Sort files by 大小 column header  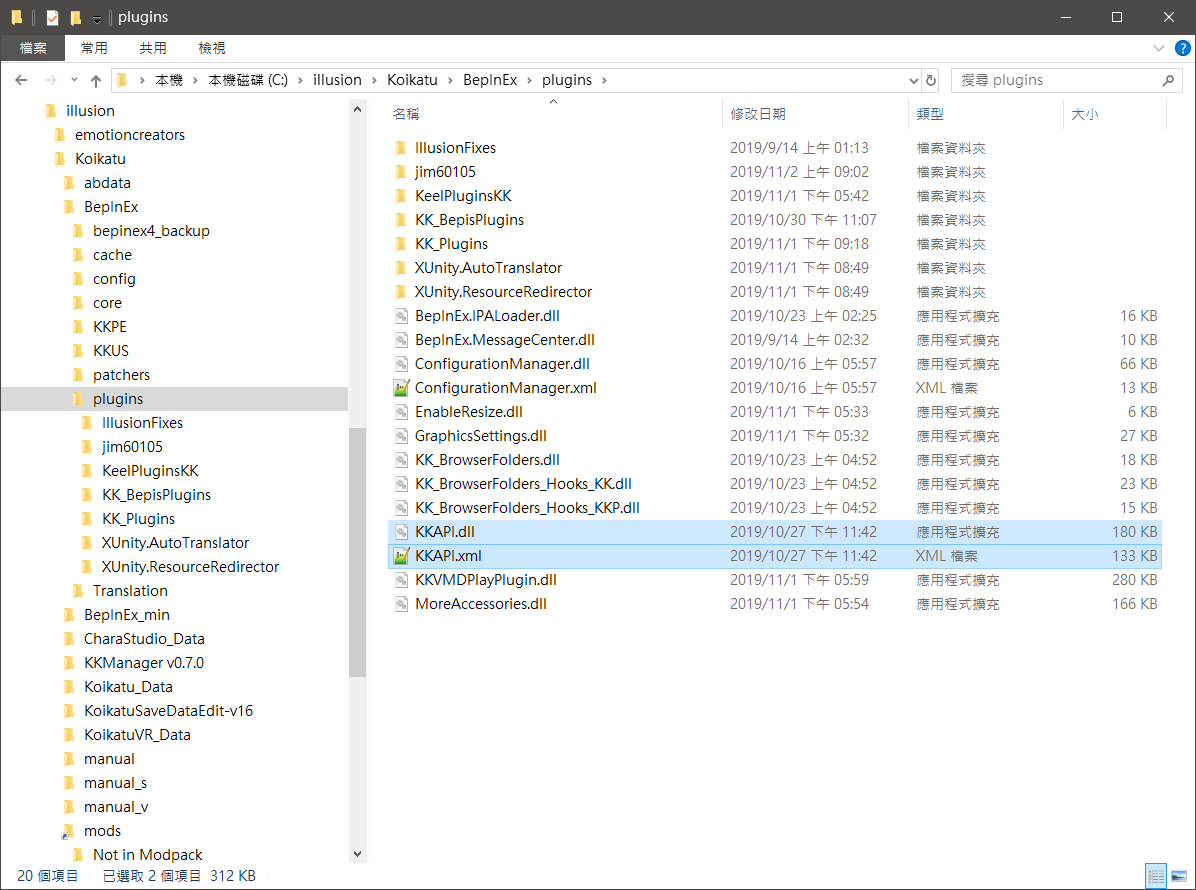point(1085,114)
